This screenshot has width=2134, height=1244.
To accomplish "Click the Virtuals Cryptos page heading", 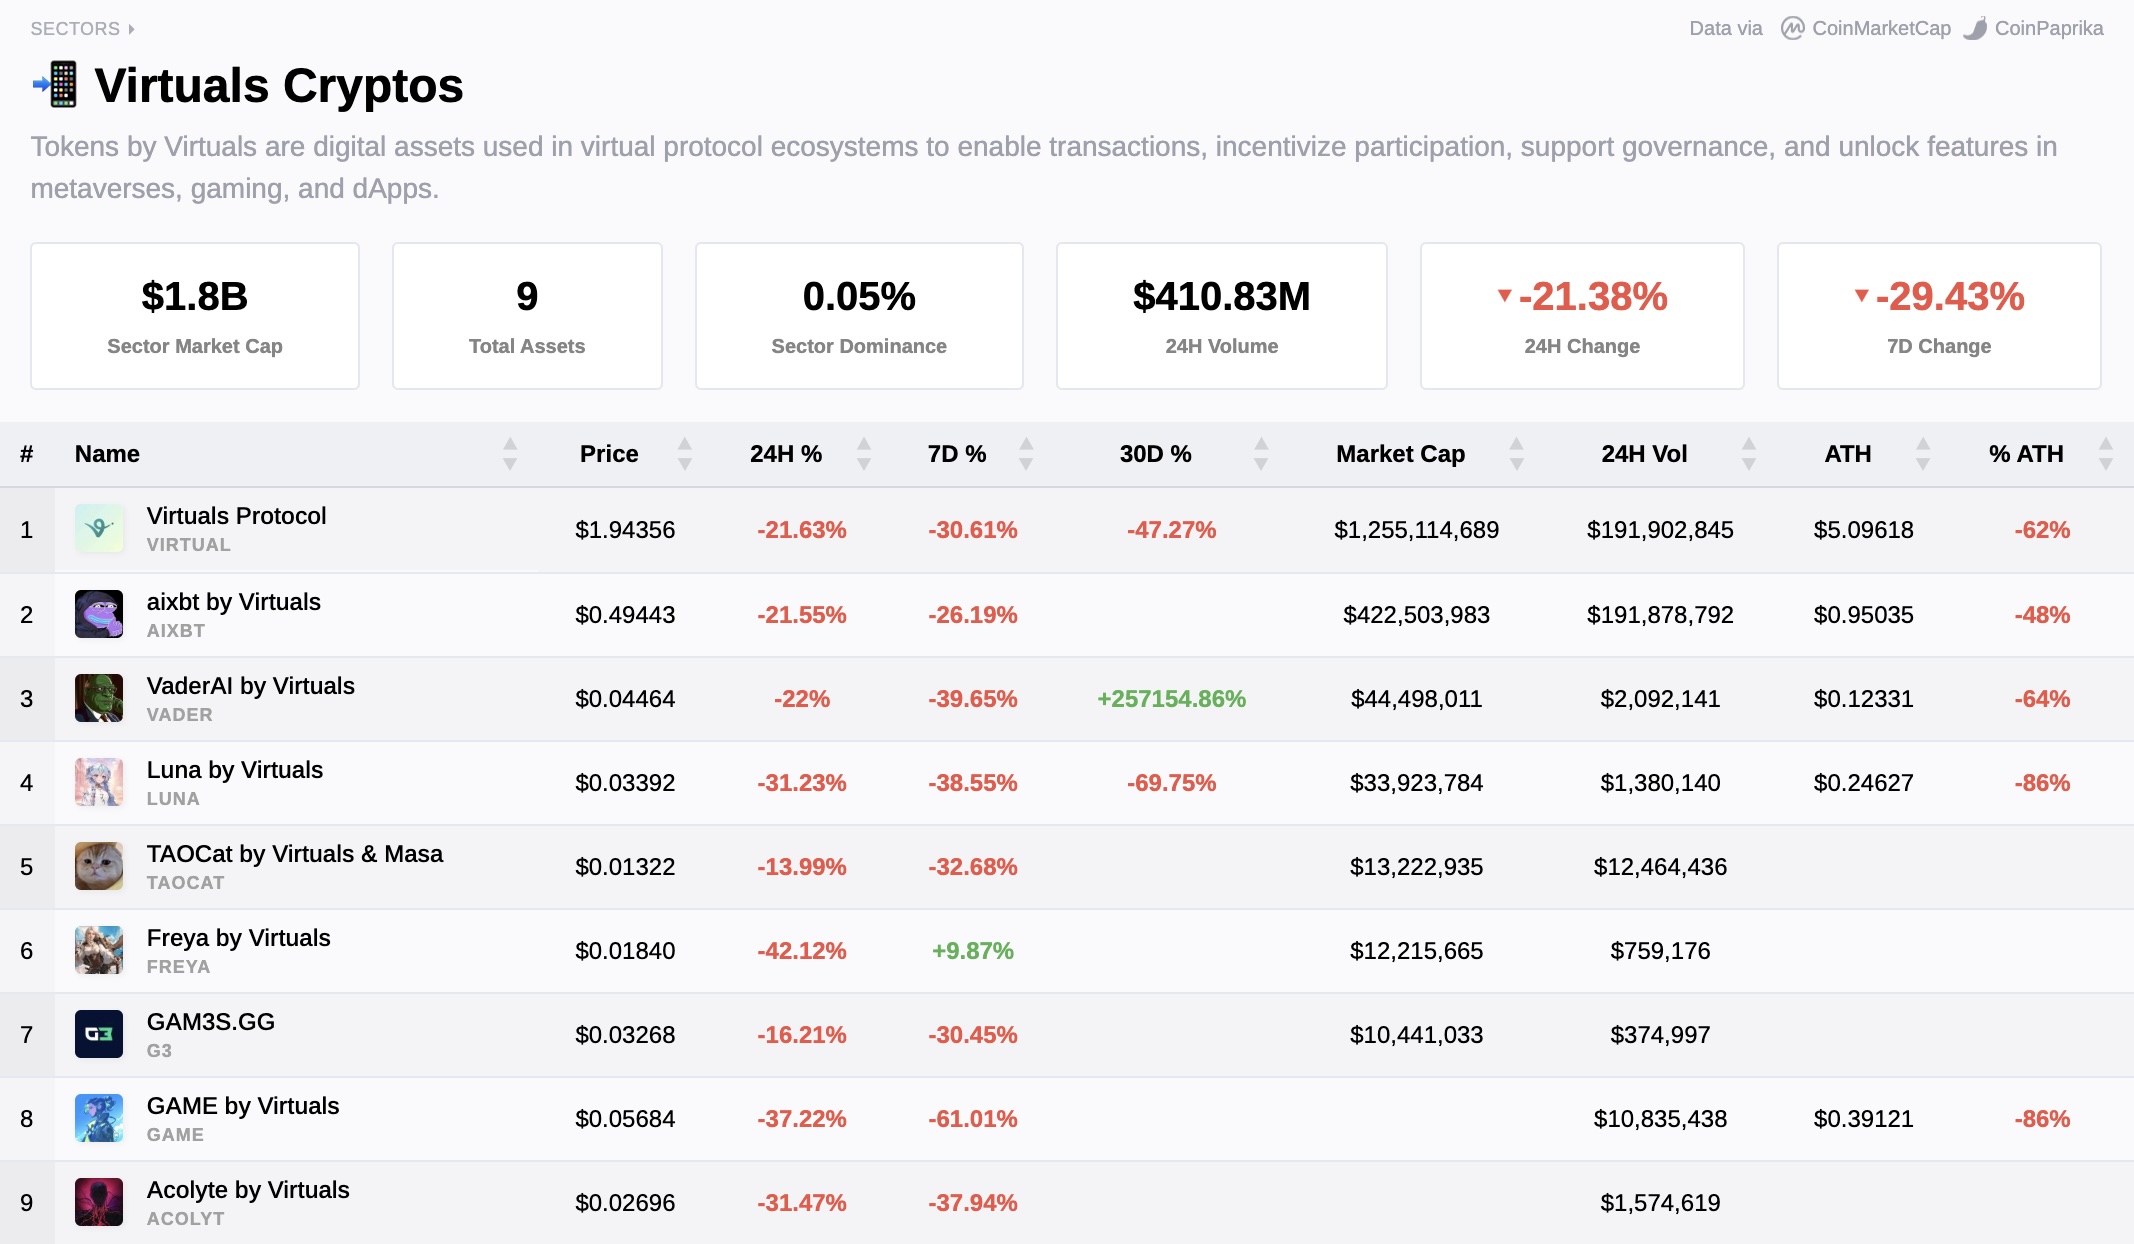I will point(279,86).
